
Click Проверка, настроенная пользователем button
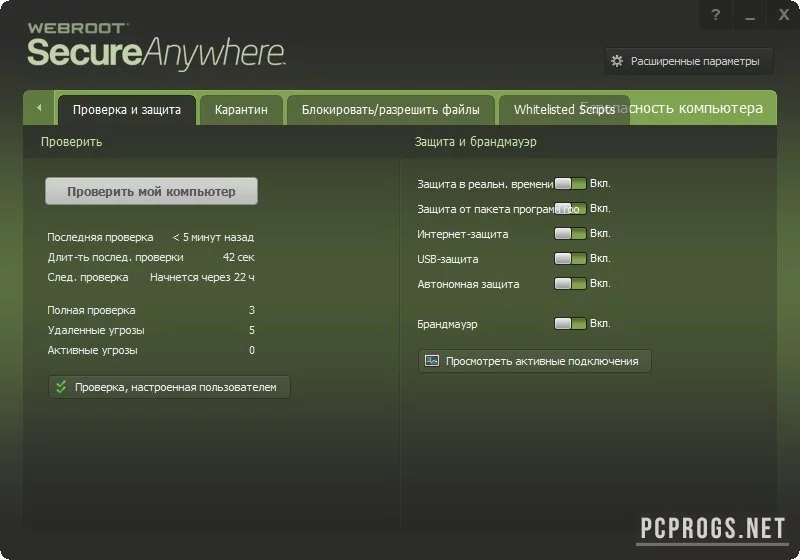169,387
